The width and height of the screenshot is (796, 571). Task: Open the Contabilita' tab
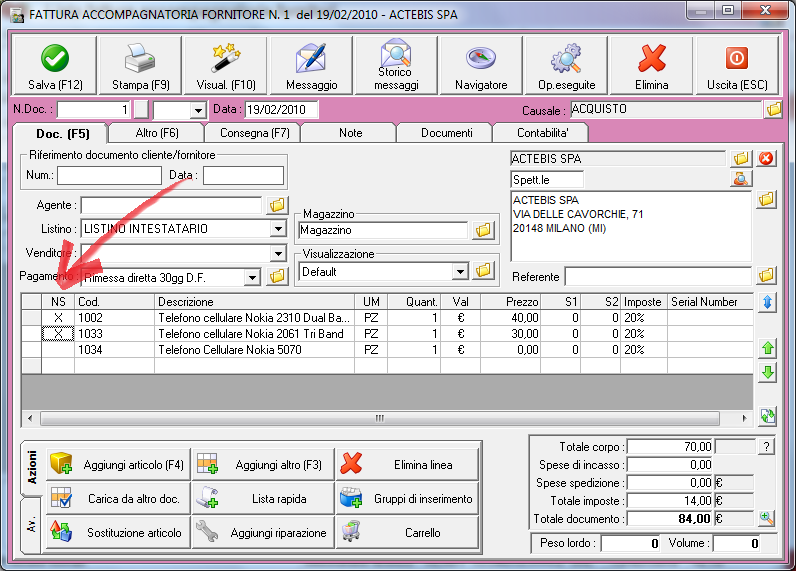(541, 133)
